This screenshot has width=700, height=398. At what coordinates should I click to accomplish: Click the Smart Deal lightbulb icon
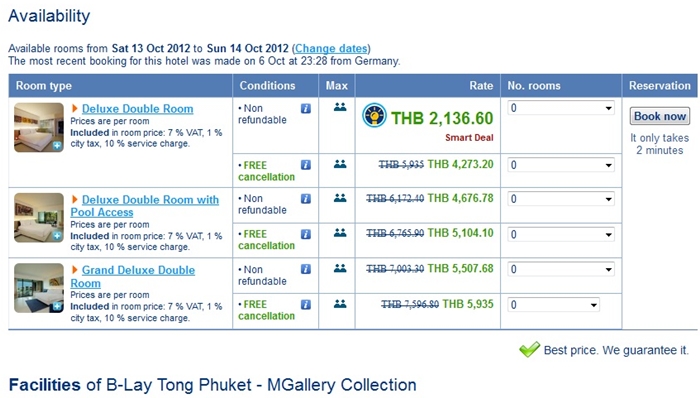click(374, 116)
